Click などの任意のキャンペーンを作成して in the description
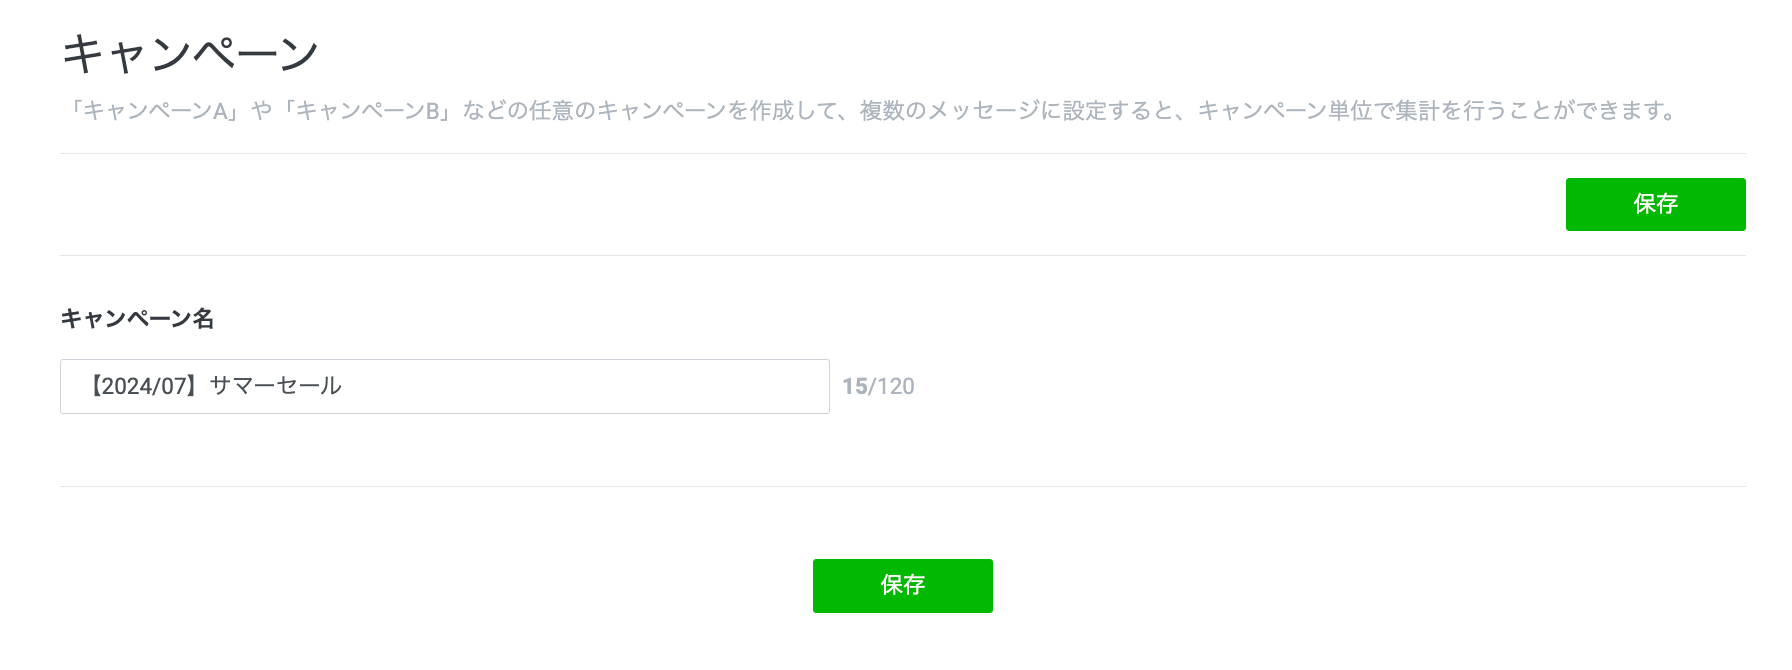The image size is (1792, 670). pyautogui.click(x=650, y=110)
